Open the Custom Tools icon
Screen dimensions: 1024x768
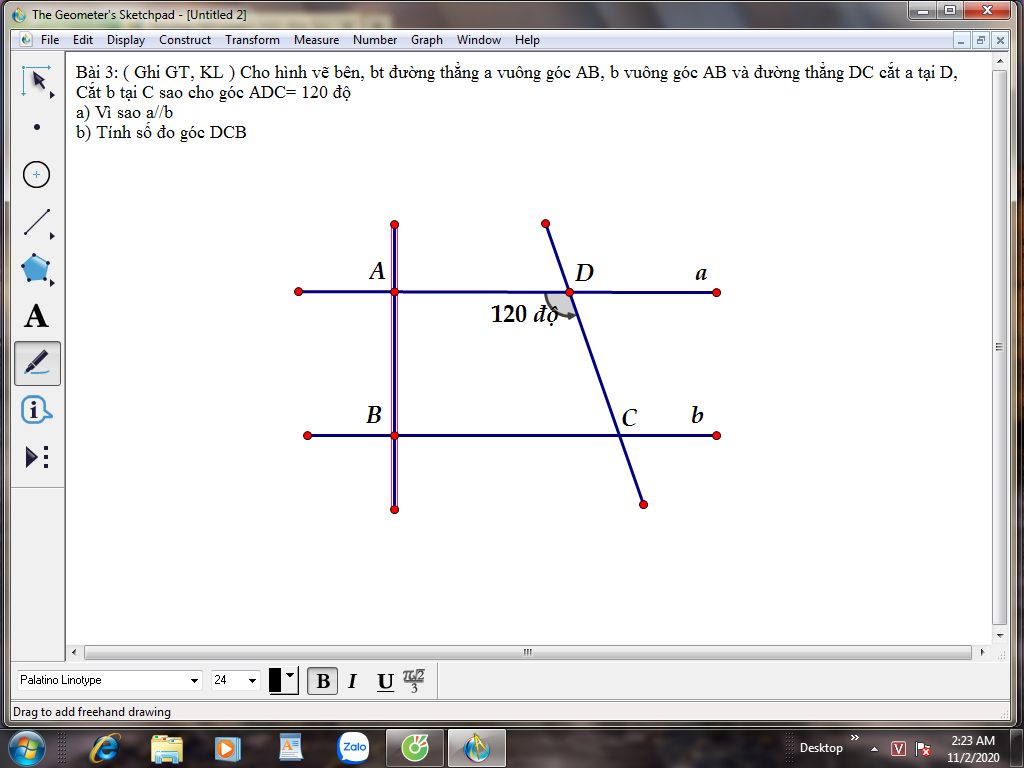click(x=37, y=457)
